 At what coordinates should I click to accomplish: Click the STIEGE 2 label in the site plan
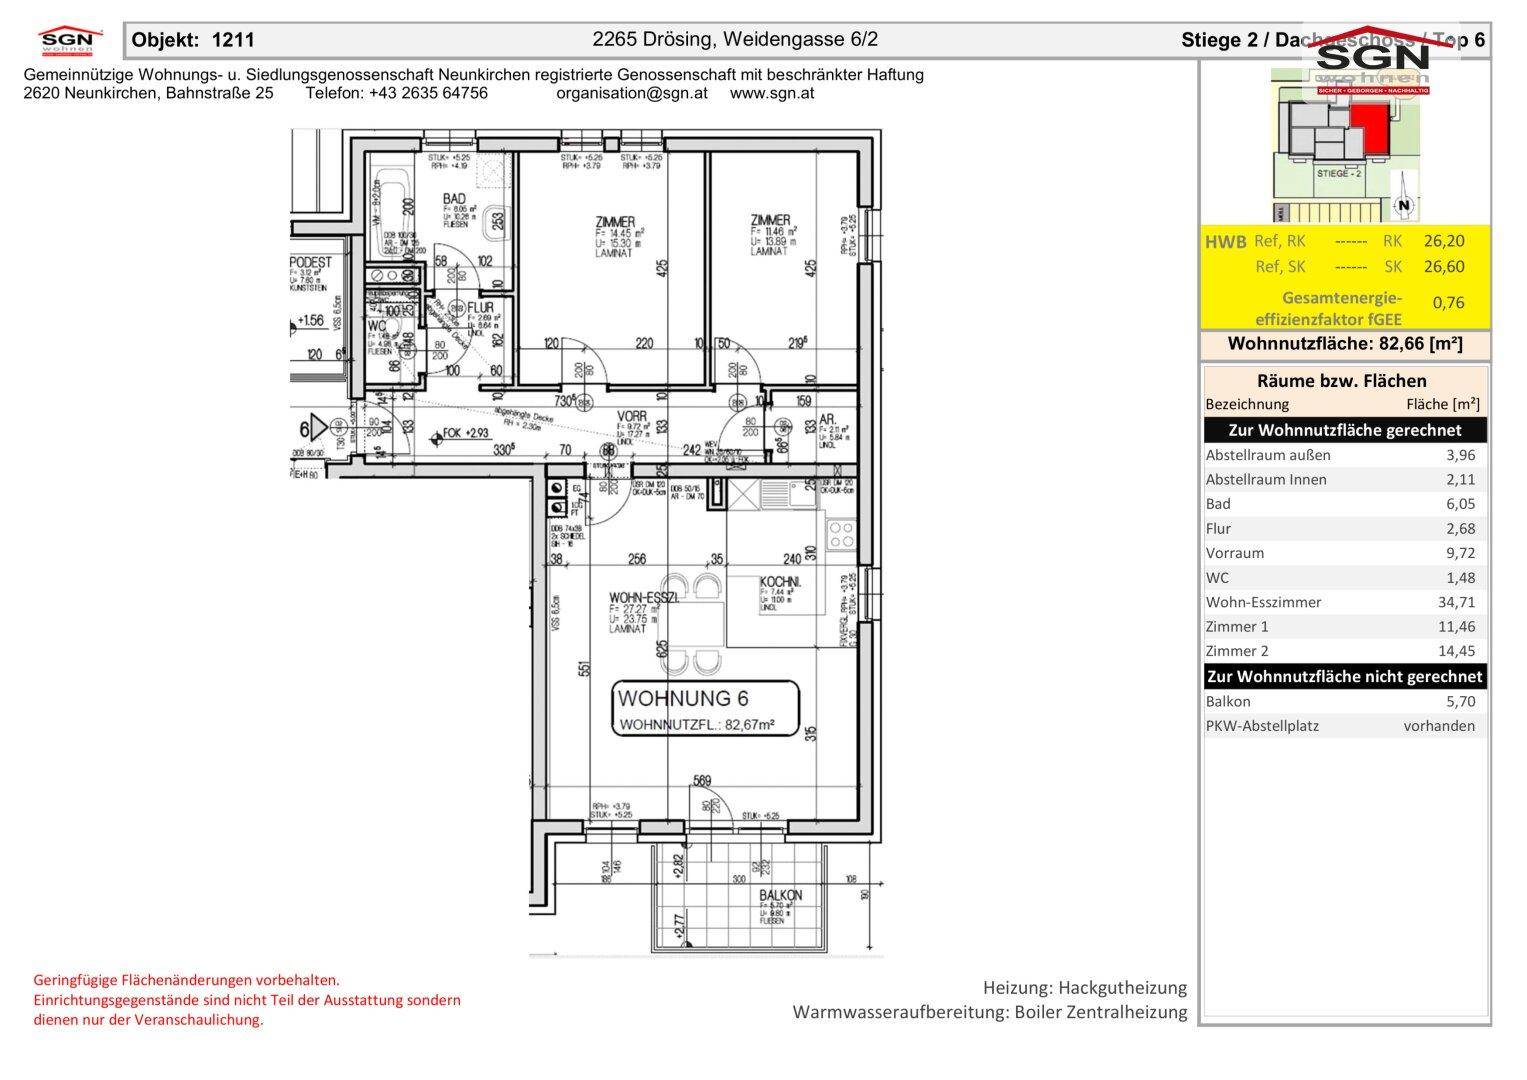click(1339, 173)
